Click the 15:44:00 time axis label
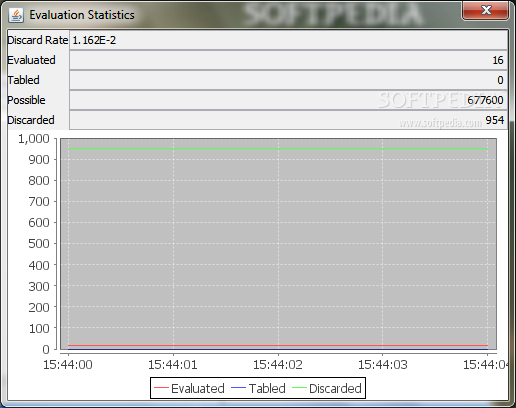This screenshot has width=516, height=408. (x=68, y=365)
